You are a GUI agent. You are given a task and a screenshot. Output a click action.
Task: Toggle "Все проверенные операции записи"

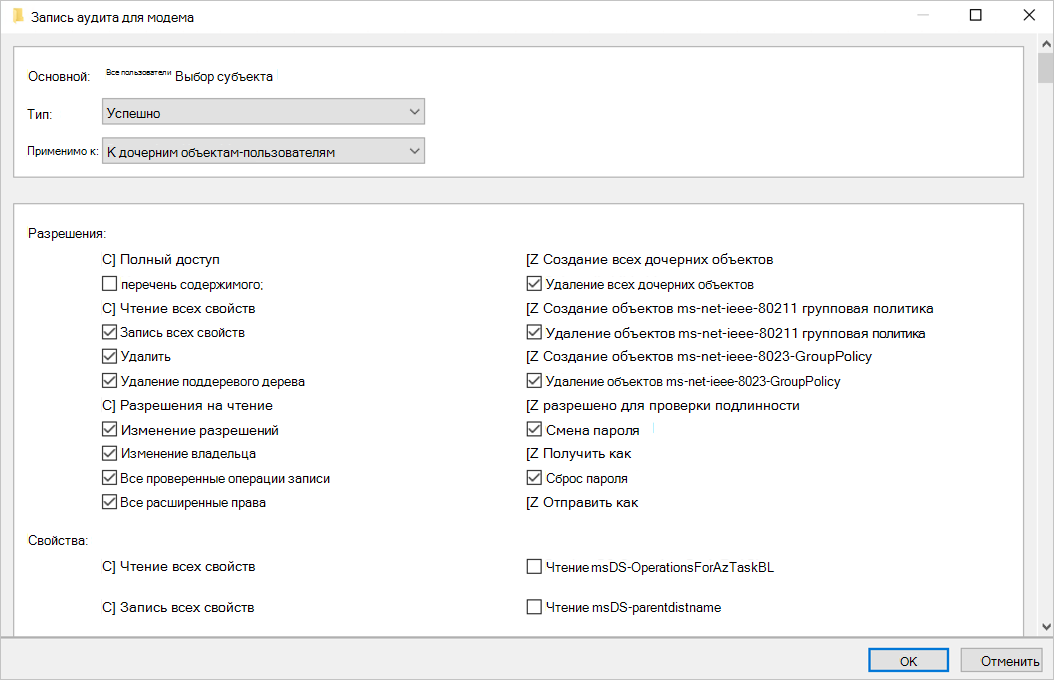click(x=109, y=478)
